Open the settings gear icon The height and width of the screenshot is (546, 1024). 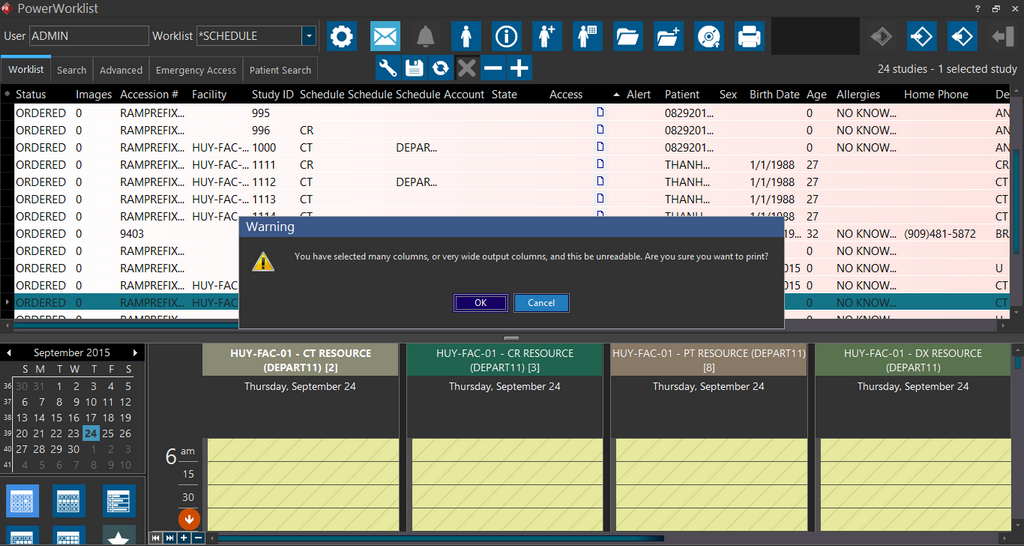click(x=342, y=37)
